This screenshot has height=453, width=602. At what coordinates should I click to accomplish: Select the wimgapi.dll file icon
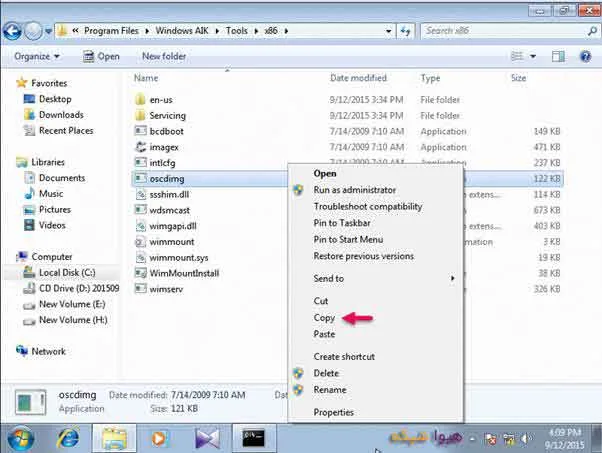(x=141, y=226)
